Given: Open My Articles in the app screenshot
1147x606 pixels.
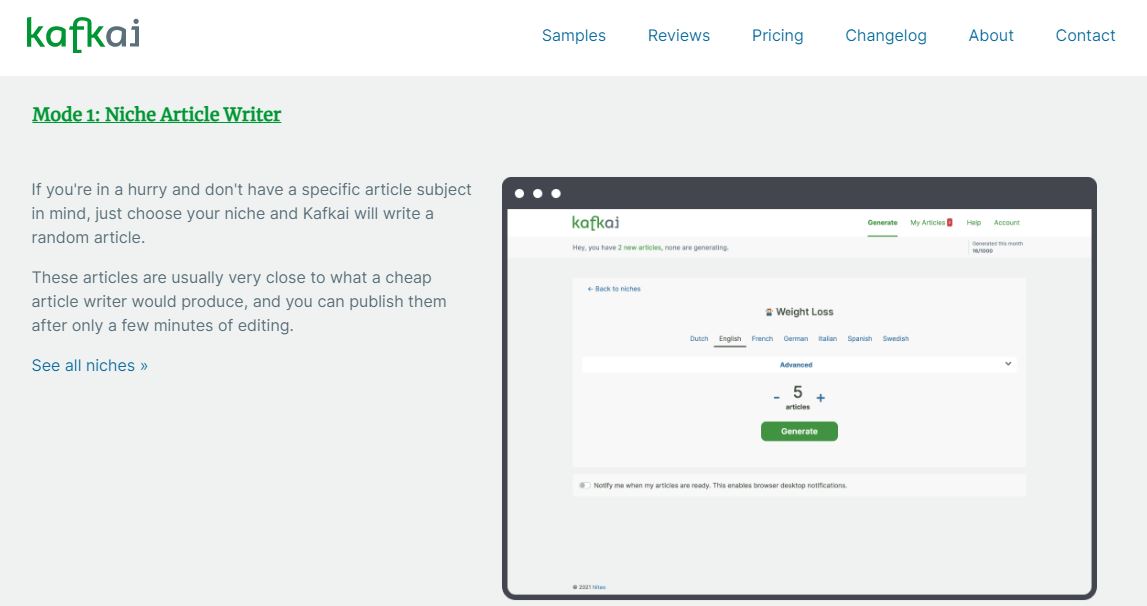Looking at the screenshot, I should [x=928, y=222].
